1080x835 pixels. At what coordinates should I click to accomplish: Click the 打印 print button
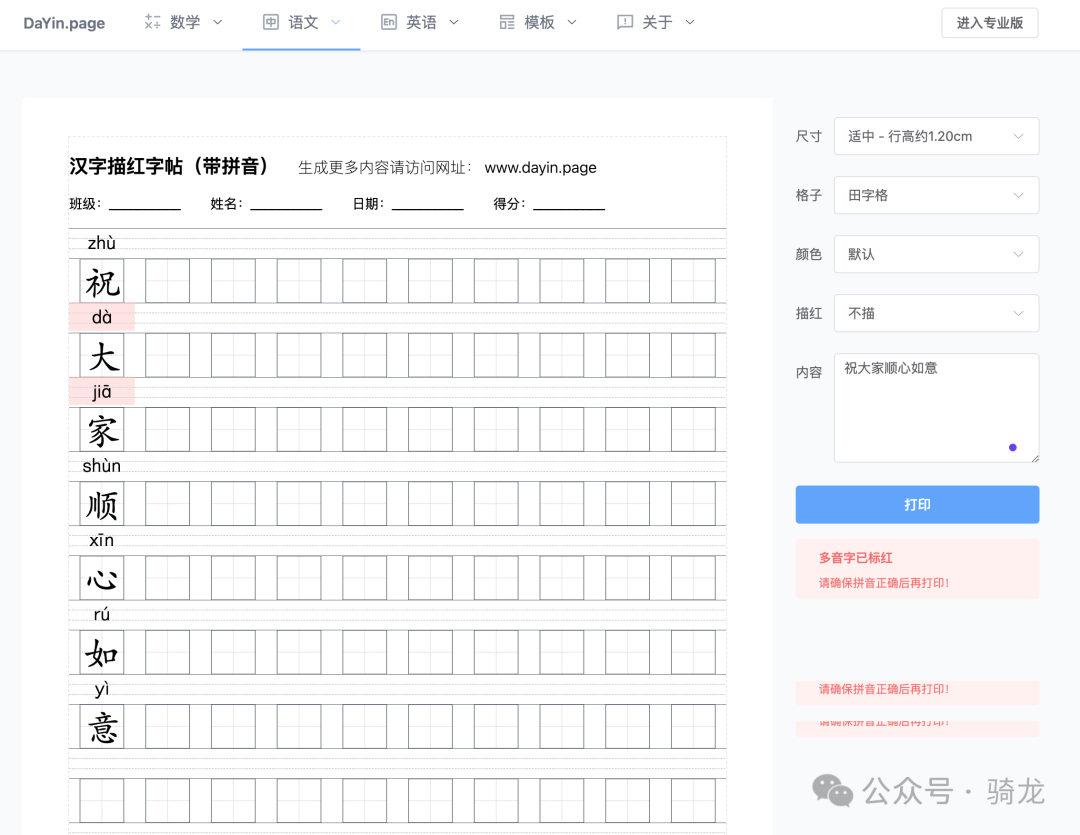(x=916, y=505)
